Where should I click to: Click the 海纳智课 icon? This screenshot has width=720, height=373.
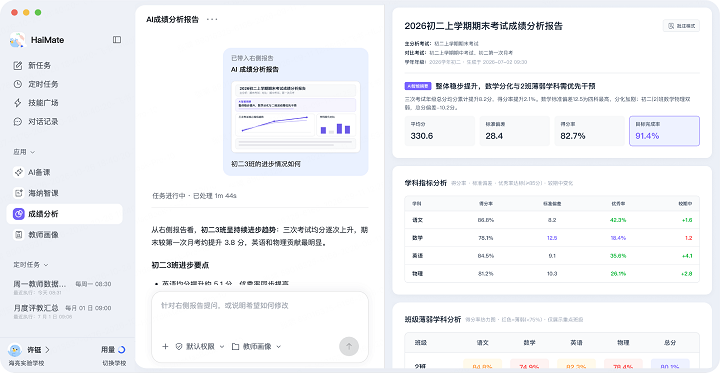pyautogui.click(x=18, y=193)
